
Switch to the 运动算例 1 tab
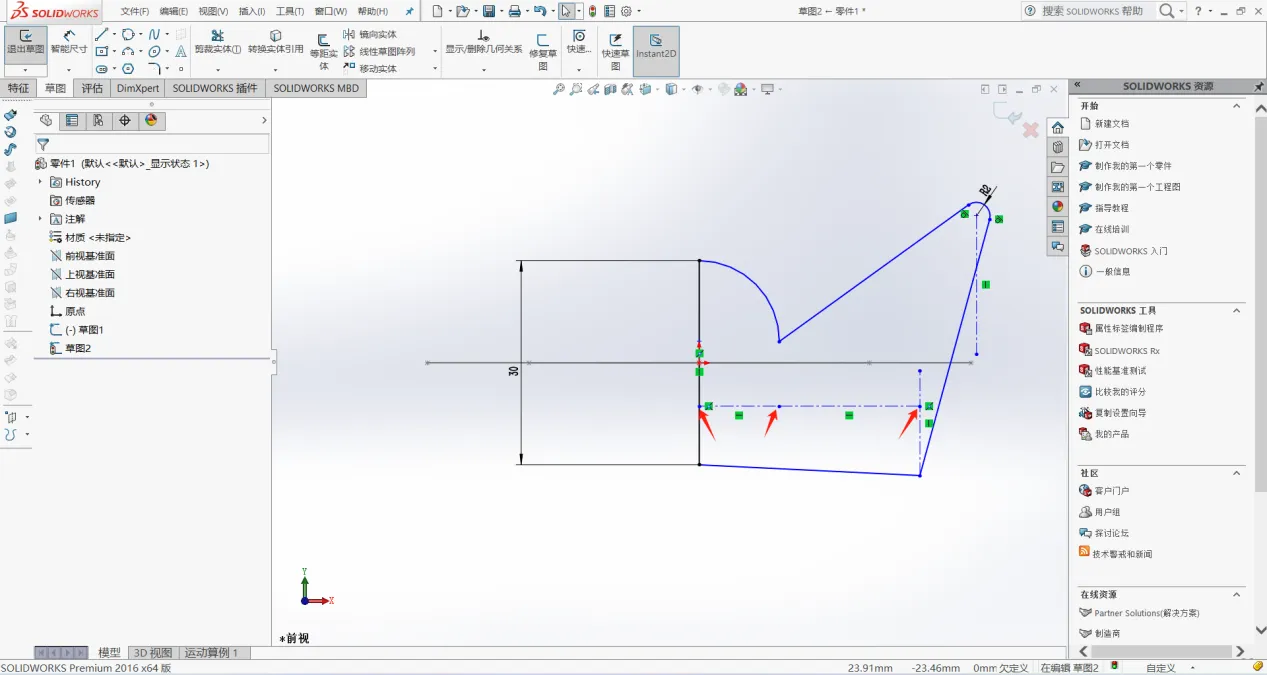pyautogui.click(x=212, y=652)
